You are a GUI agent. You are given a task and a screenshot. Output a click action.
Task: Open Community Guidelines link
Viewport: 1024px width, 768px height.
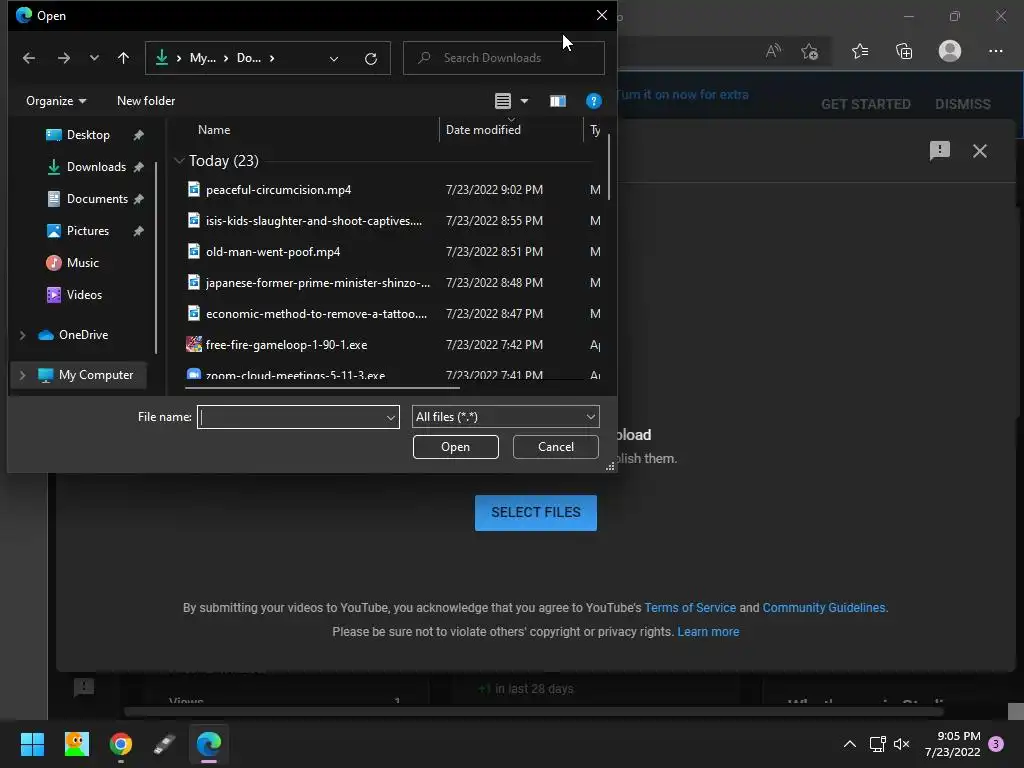pyautogui.click(x=824, y=607)
